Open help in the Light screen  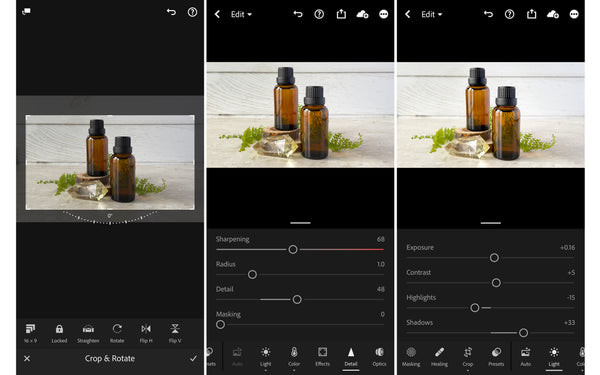point(509,14)
